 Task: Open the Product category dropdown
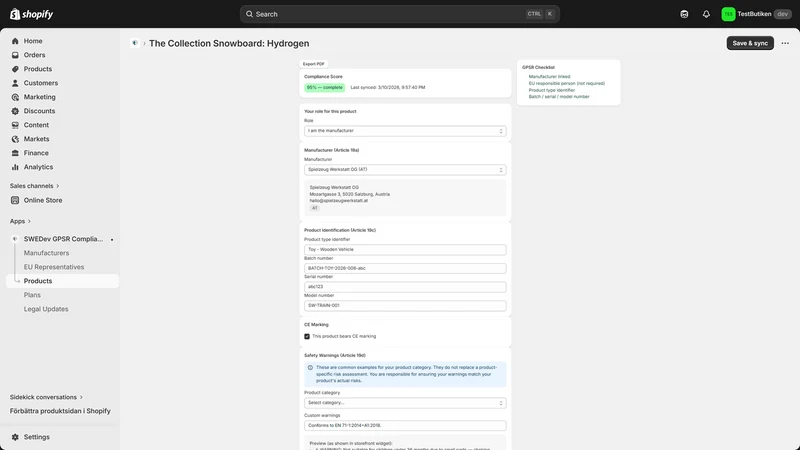[x=405, y=403]
